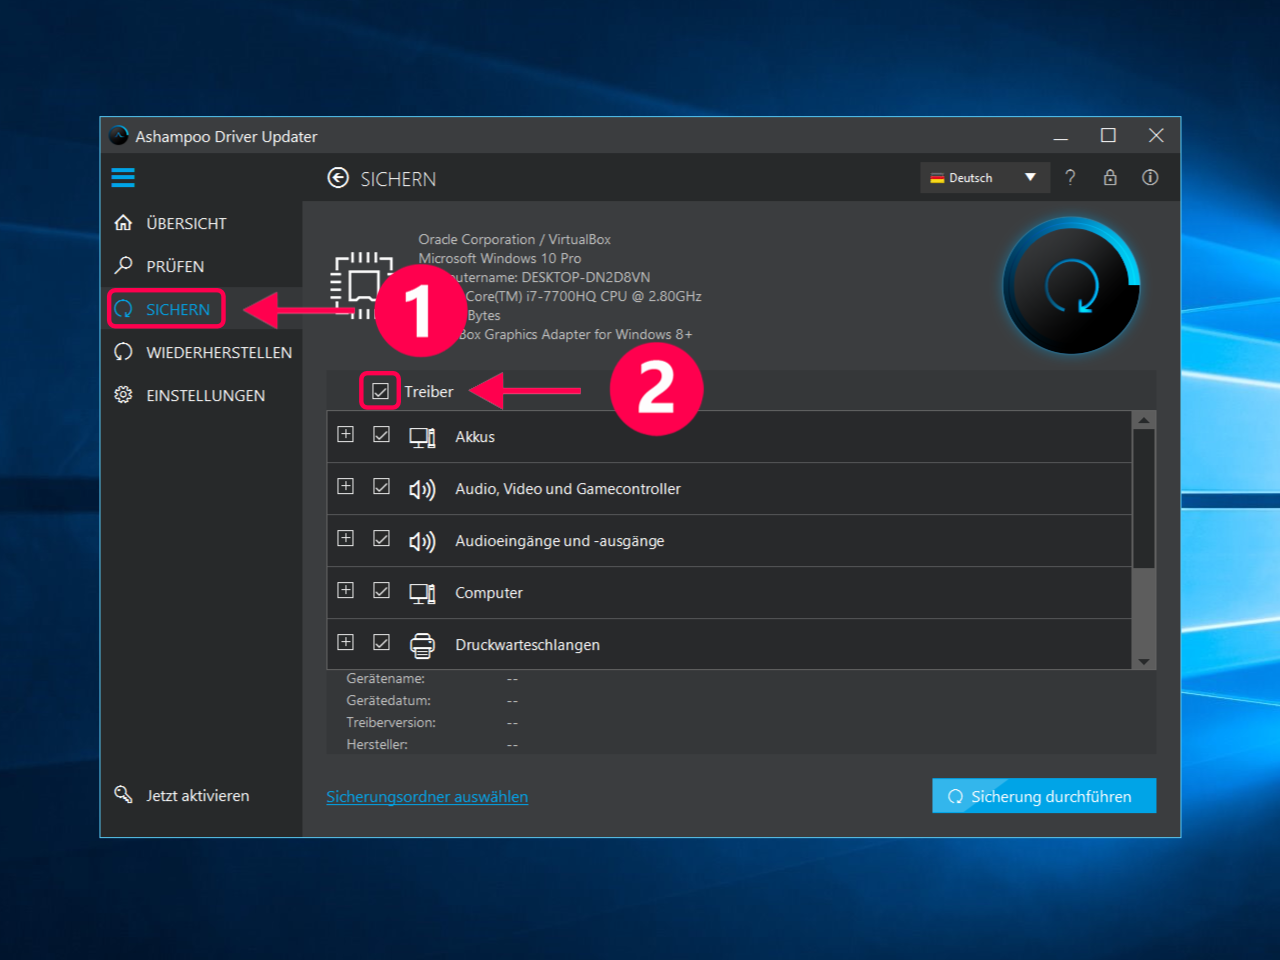Uncheck Audio, Video und Gamecontroller checkbox

coord(381,486)
